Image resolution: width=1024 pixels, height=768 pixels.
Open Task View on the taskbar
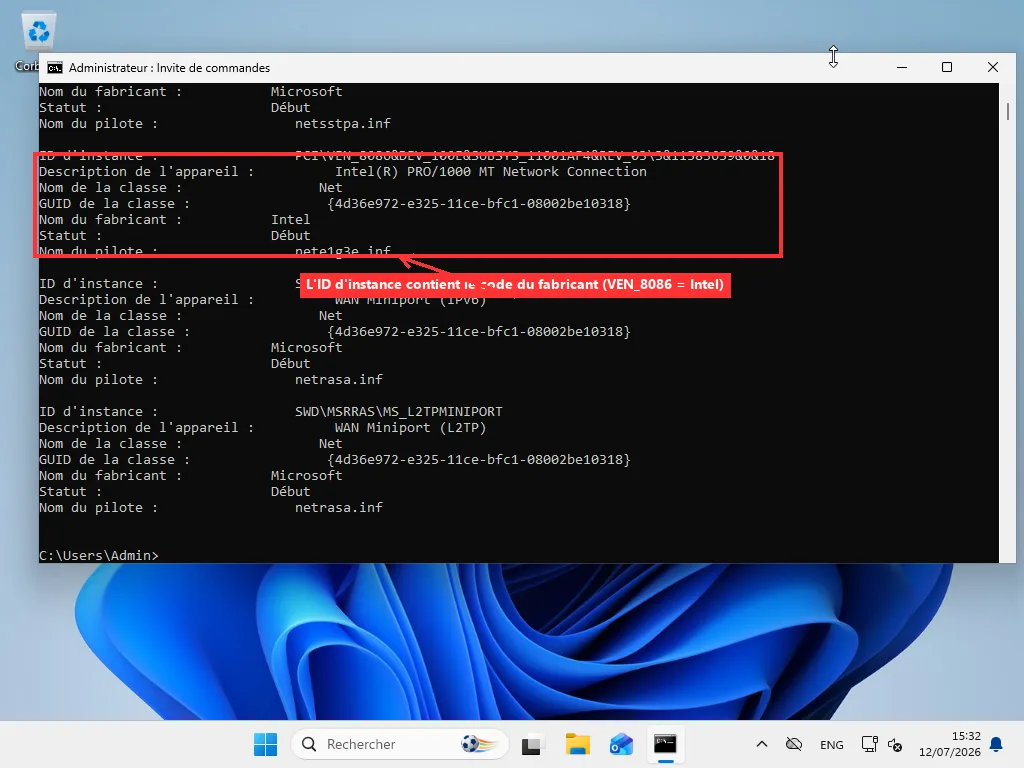click(x=533, y=744)
